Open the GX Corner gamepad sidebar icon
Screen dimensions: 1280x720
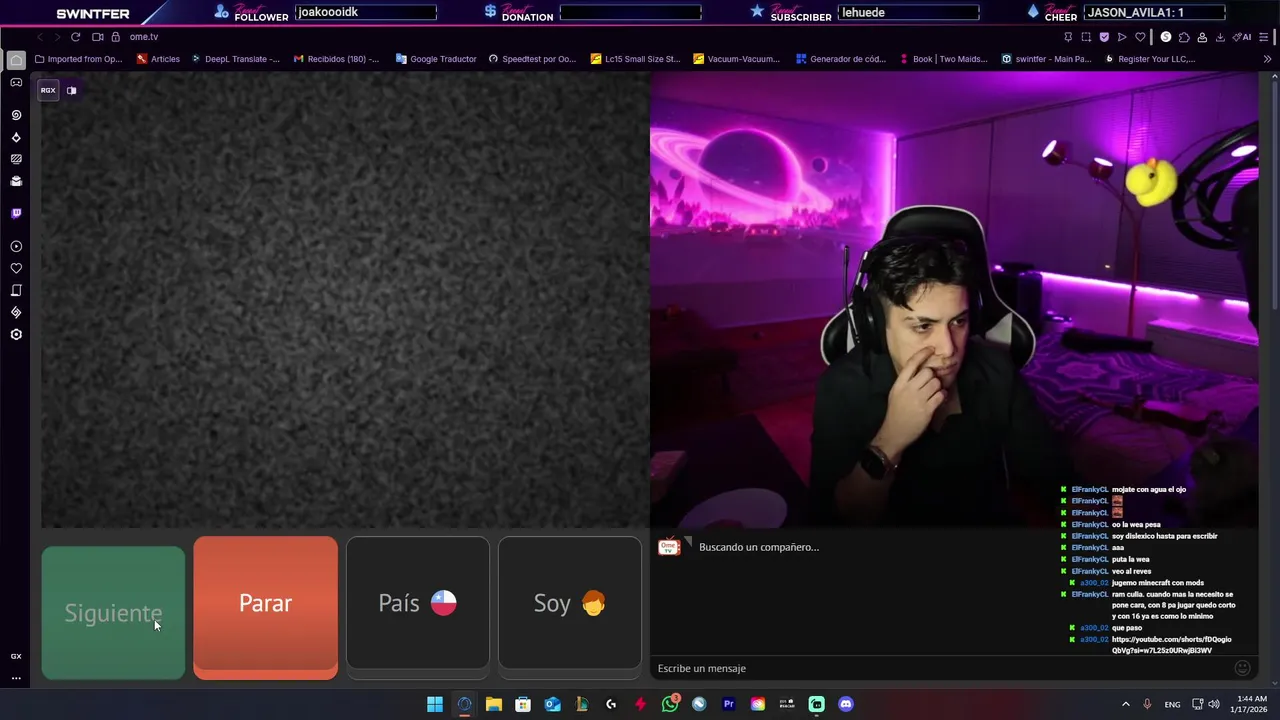click(x=16, y=83)
